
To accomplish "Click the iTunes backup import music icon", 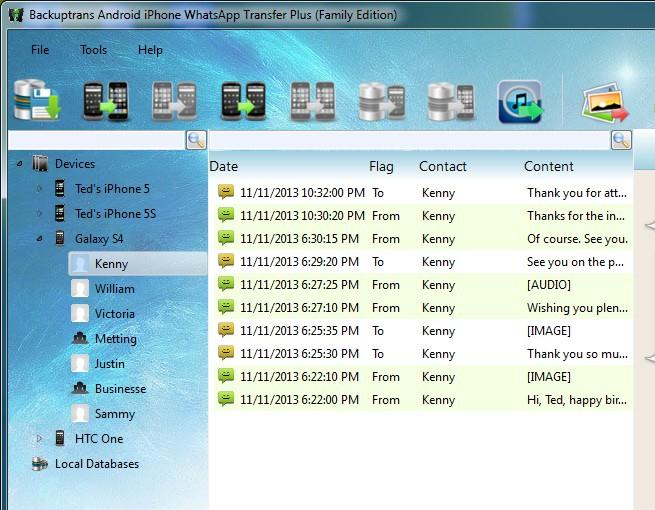I will click(x=520, y=101).
